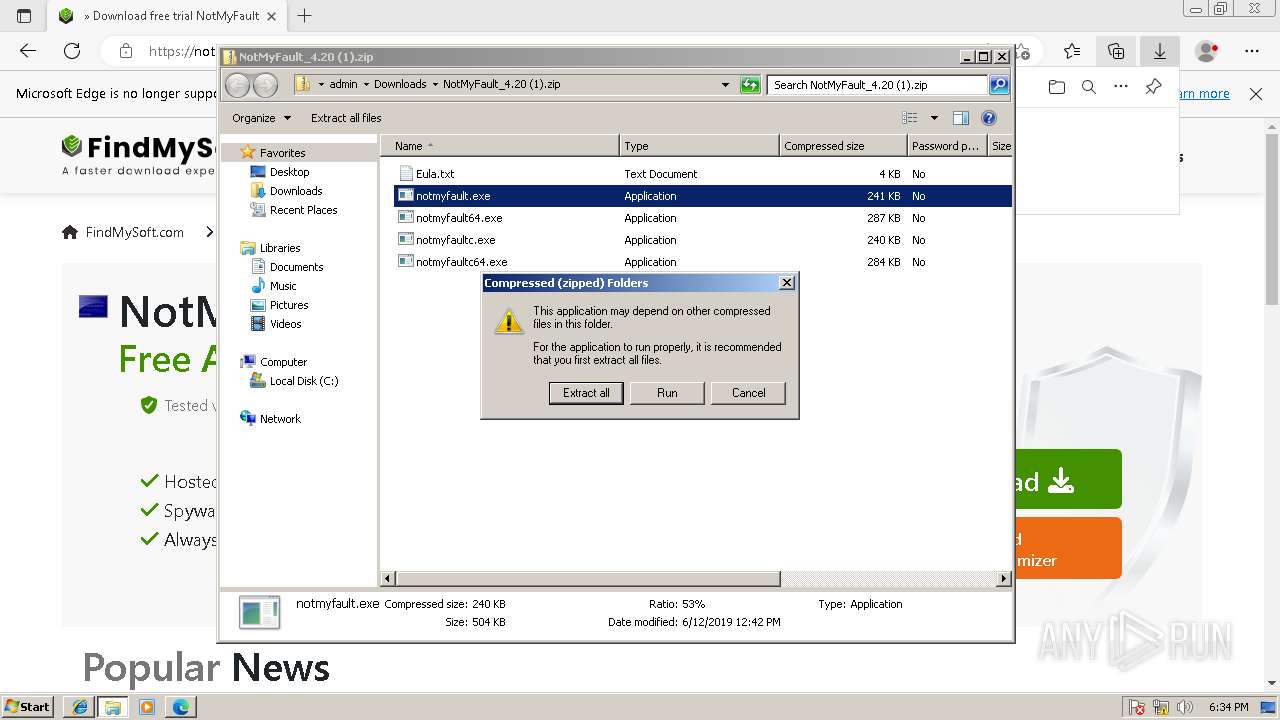This screenshot has width=1280, height=720.
Task: Open the view options dropdown arrow
Action: [934, 118]
